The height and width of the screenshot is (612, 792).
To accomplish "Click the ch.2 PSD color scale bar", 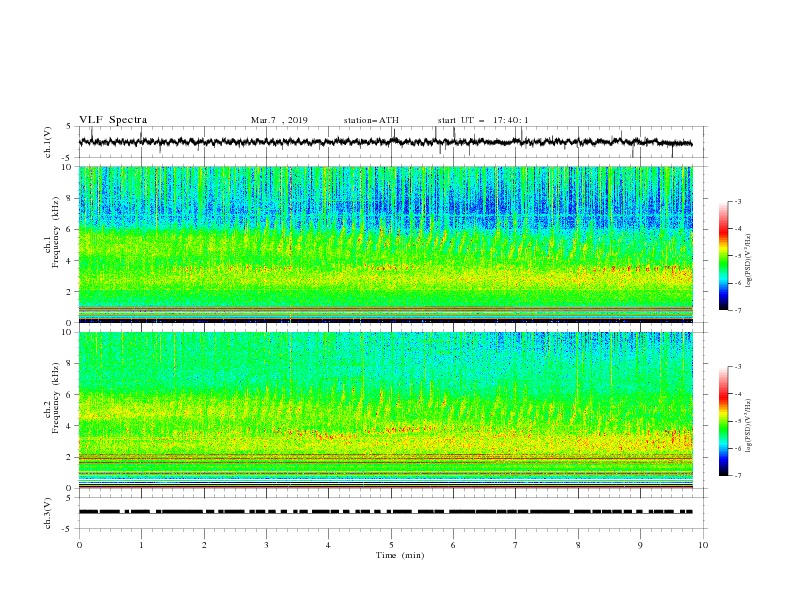I will [x=723, y=421].
